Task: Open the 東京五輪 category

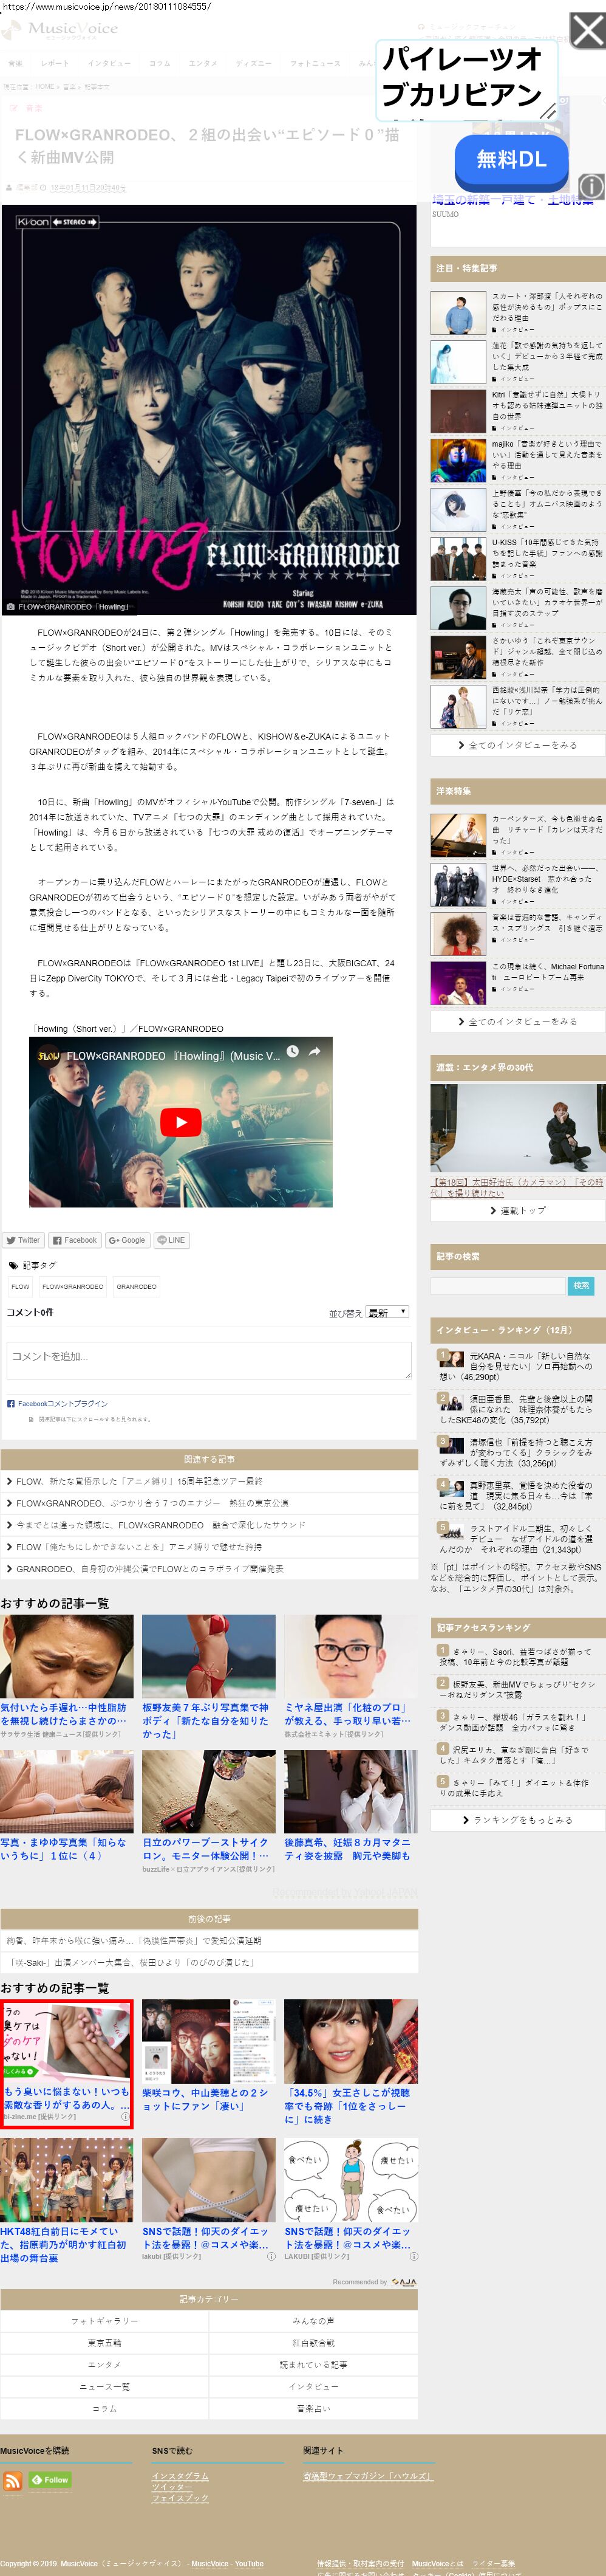Action: (x=104, y=2342)
